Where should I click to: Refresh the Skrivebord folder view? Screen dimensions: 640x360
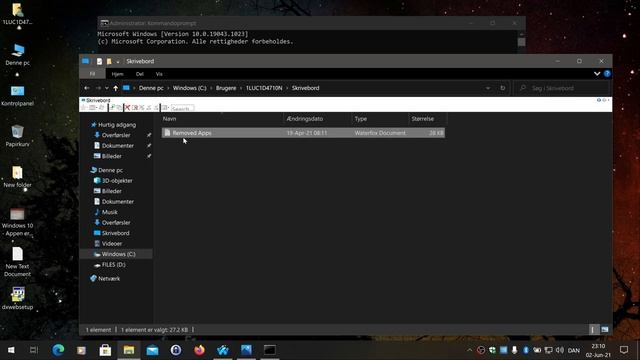point(502,88)
